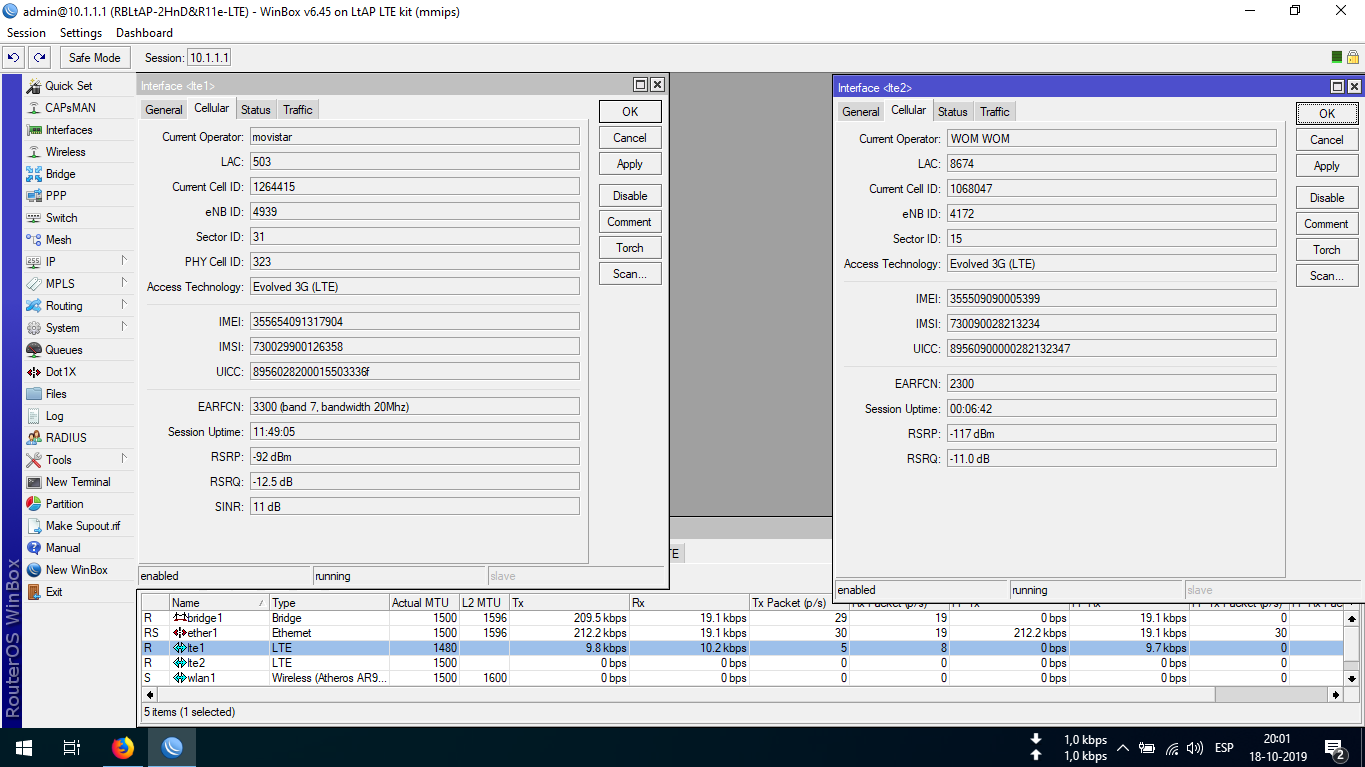
Task: Open Firefox from the taskbar
Action: tap(122, 747)
